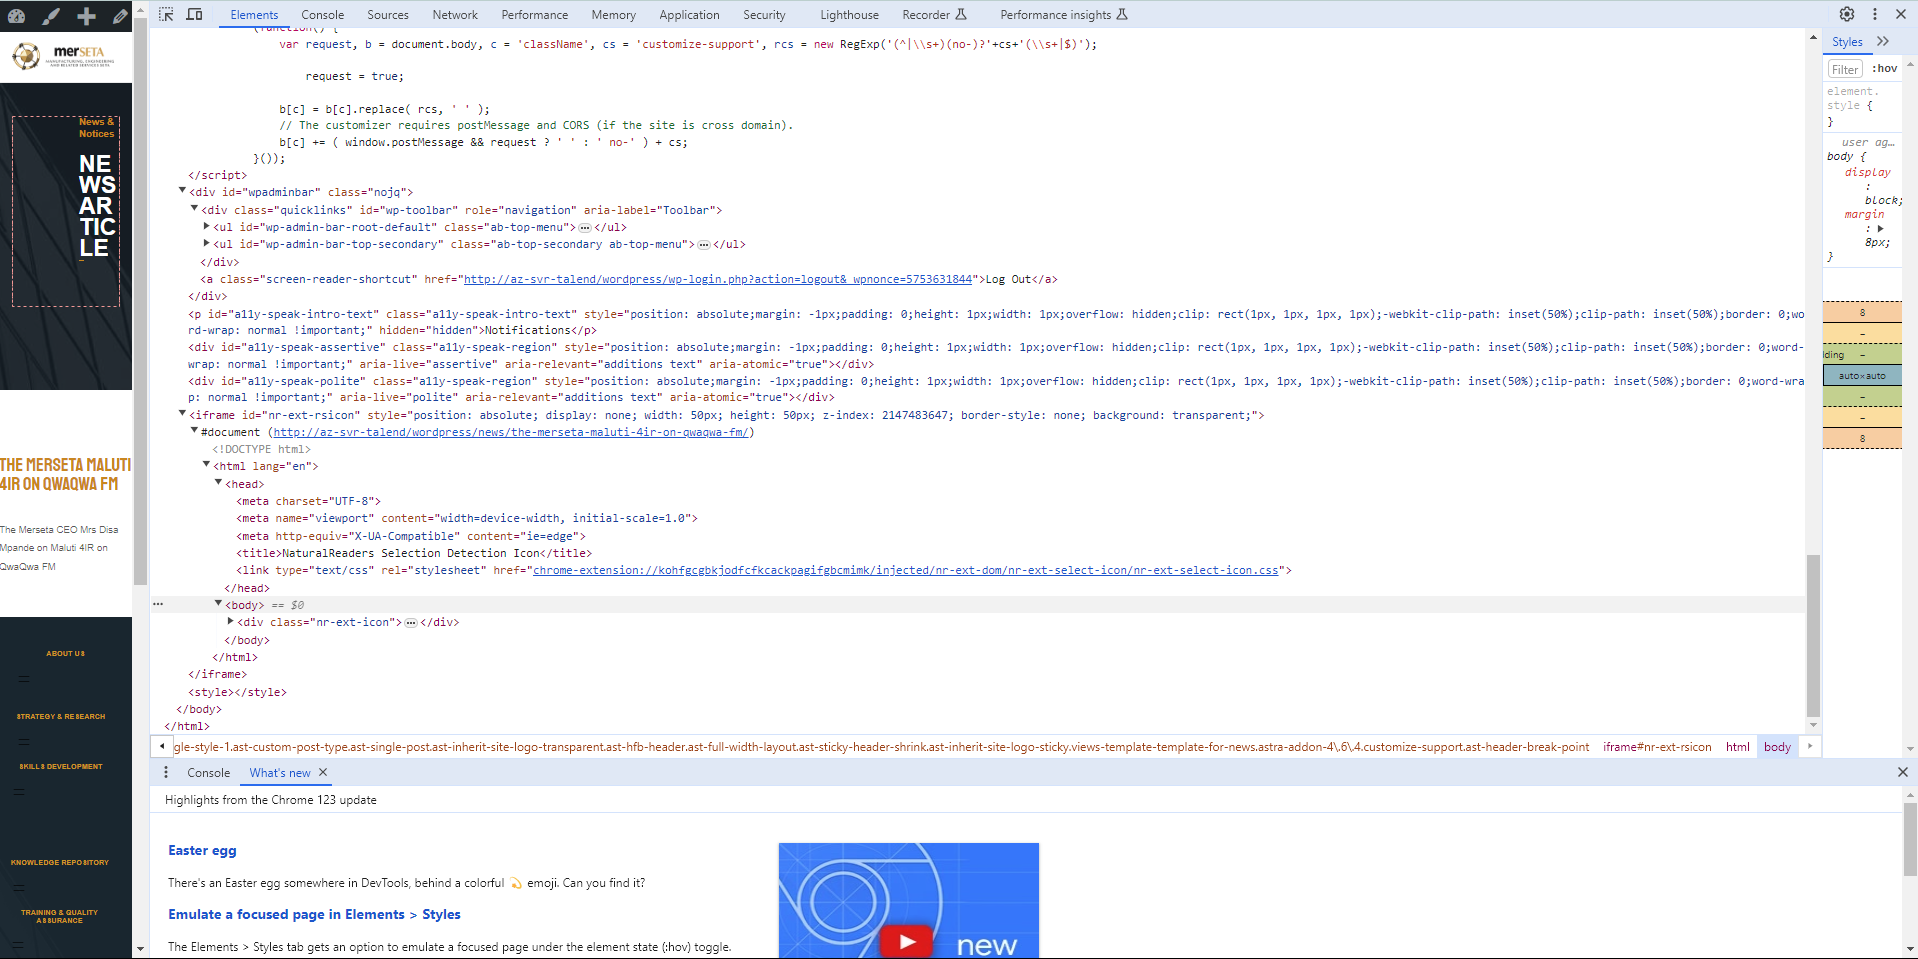1918x959 pixels.
Task: Open the Easter egg highlight link
Action: coord(202,850)
